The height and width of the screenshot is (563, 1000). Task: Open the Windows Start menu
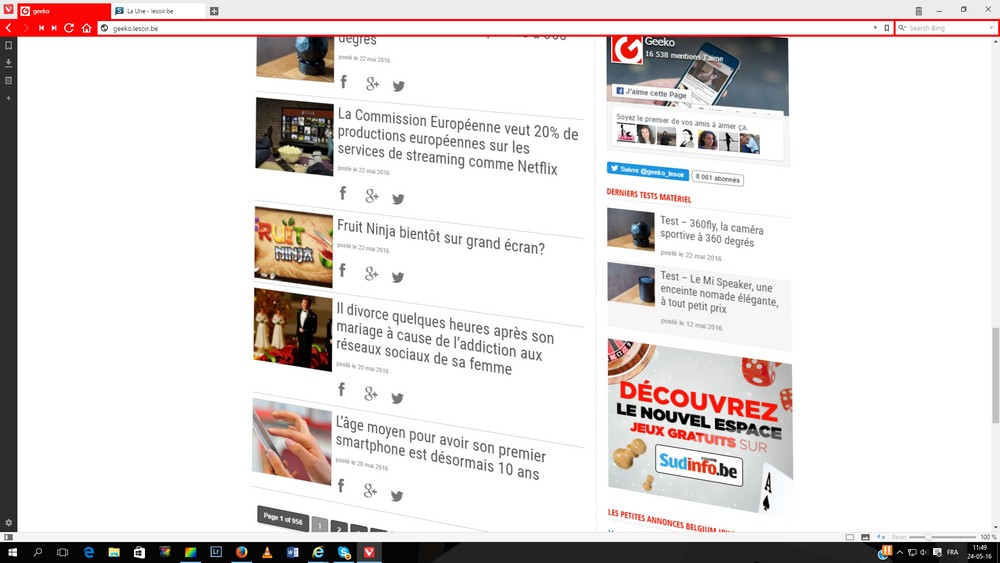click(x=12, y=552)
